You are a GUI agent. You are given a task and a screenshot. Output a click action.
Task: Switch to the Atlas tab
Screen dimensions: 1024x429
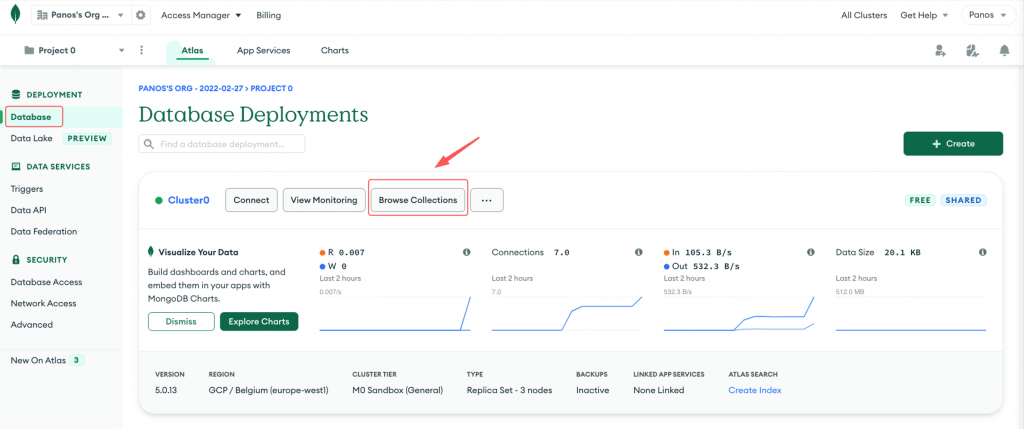(x=192, y=50)
